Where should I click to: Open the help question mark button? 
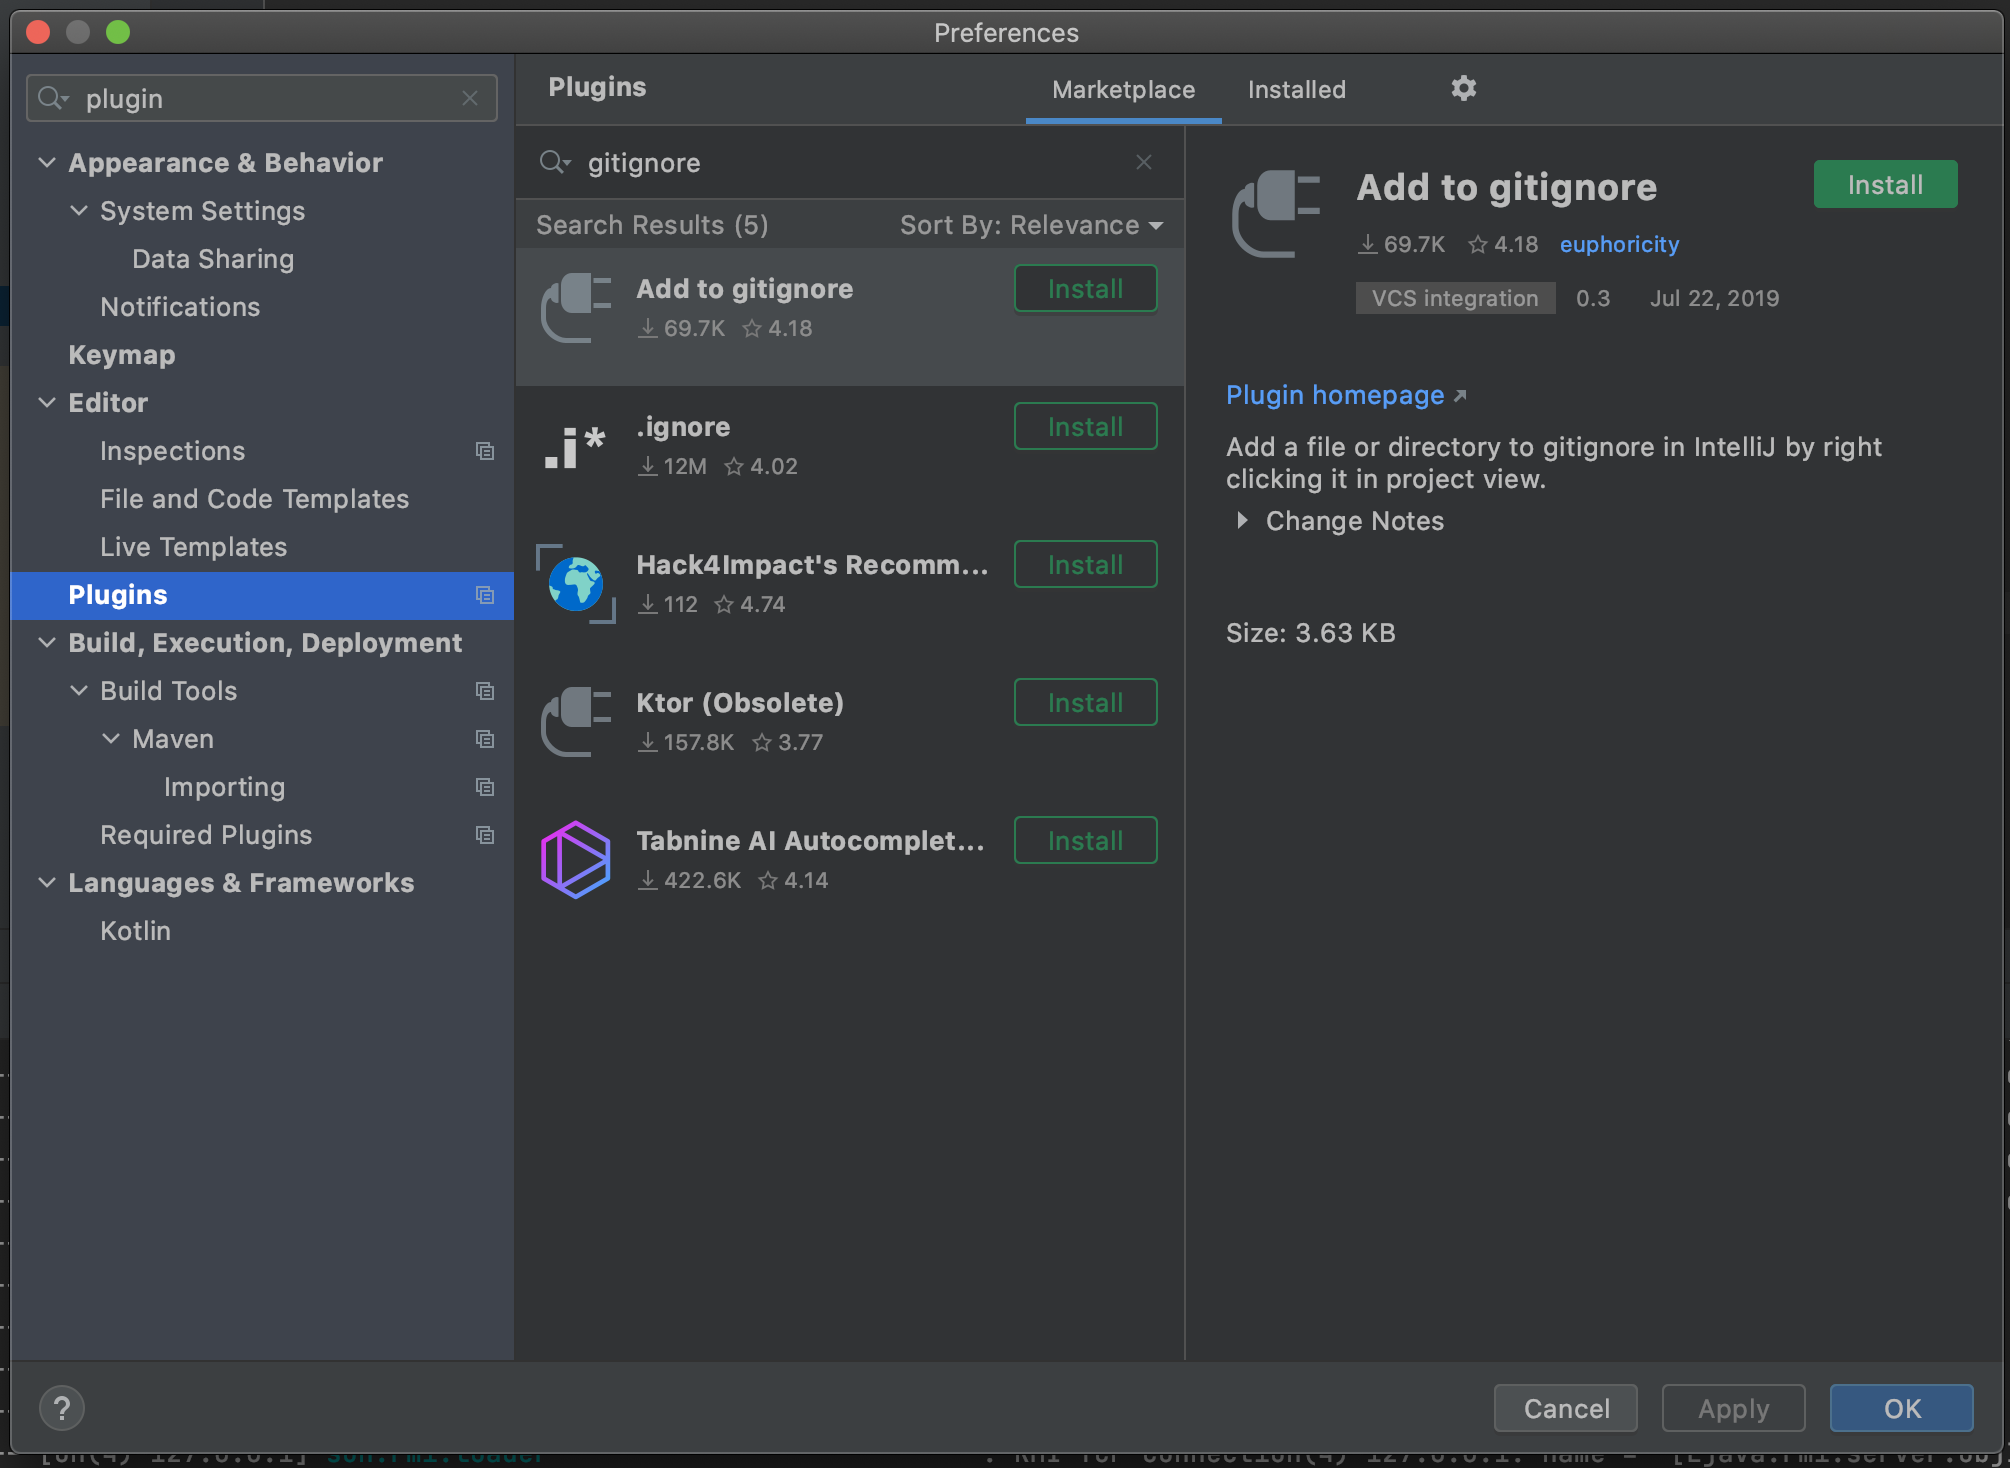pos(62,1408)
